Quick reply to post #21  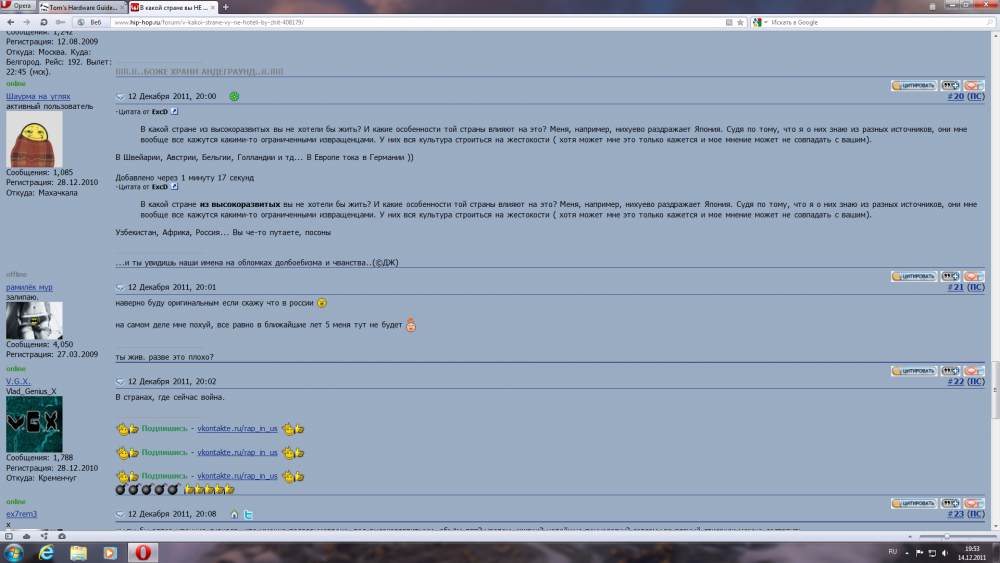pos(974,276)
